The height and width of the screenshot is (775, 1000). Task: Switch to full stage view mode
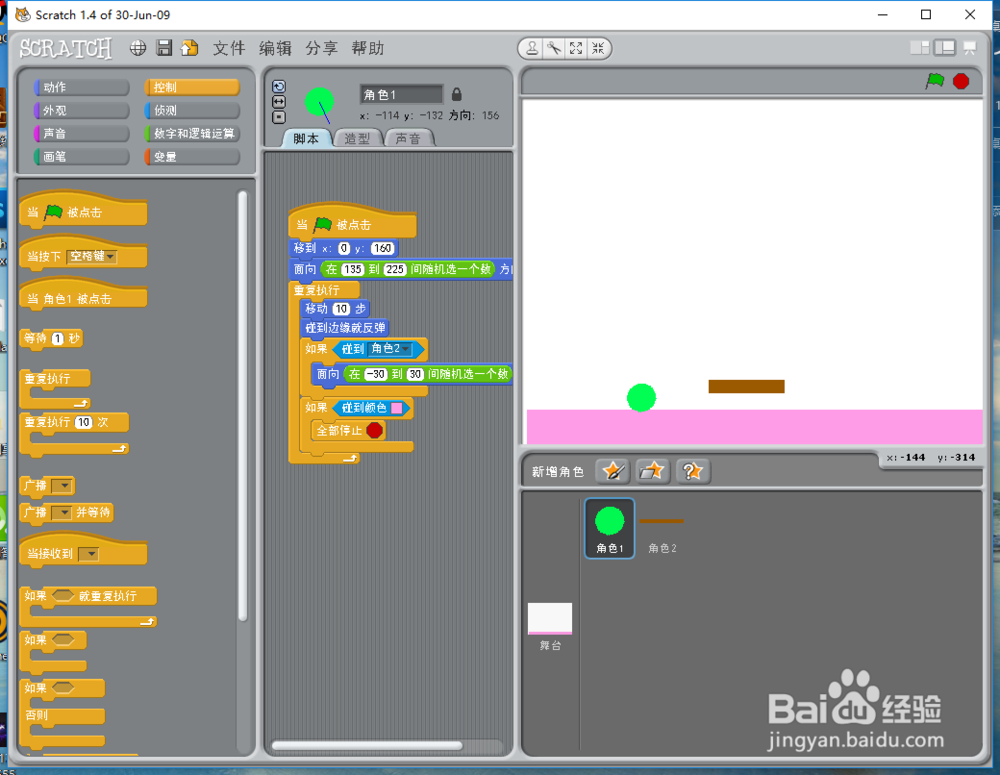tap(945, 48)
